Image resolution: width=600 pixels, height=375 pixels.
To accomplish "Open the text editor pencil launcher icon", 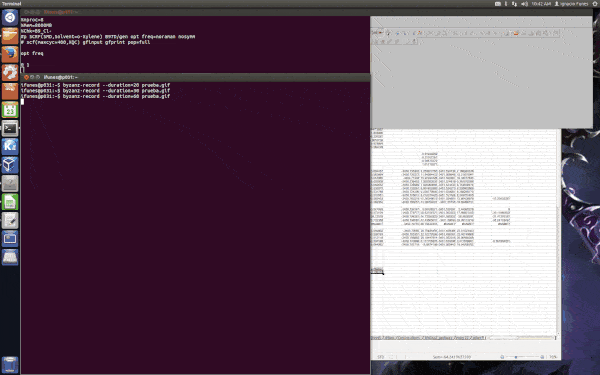I will 10,220.
